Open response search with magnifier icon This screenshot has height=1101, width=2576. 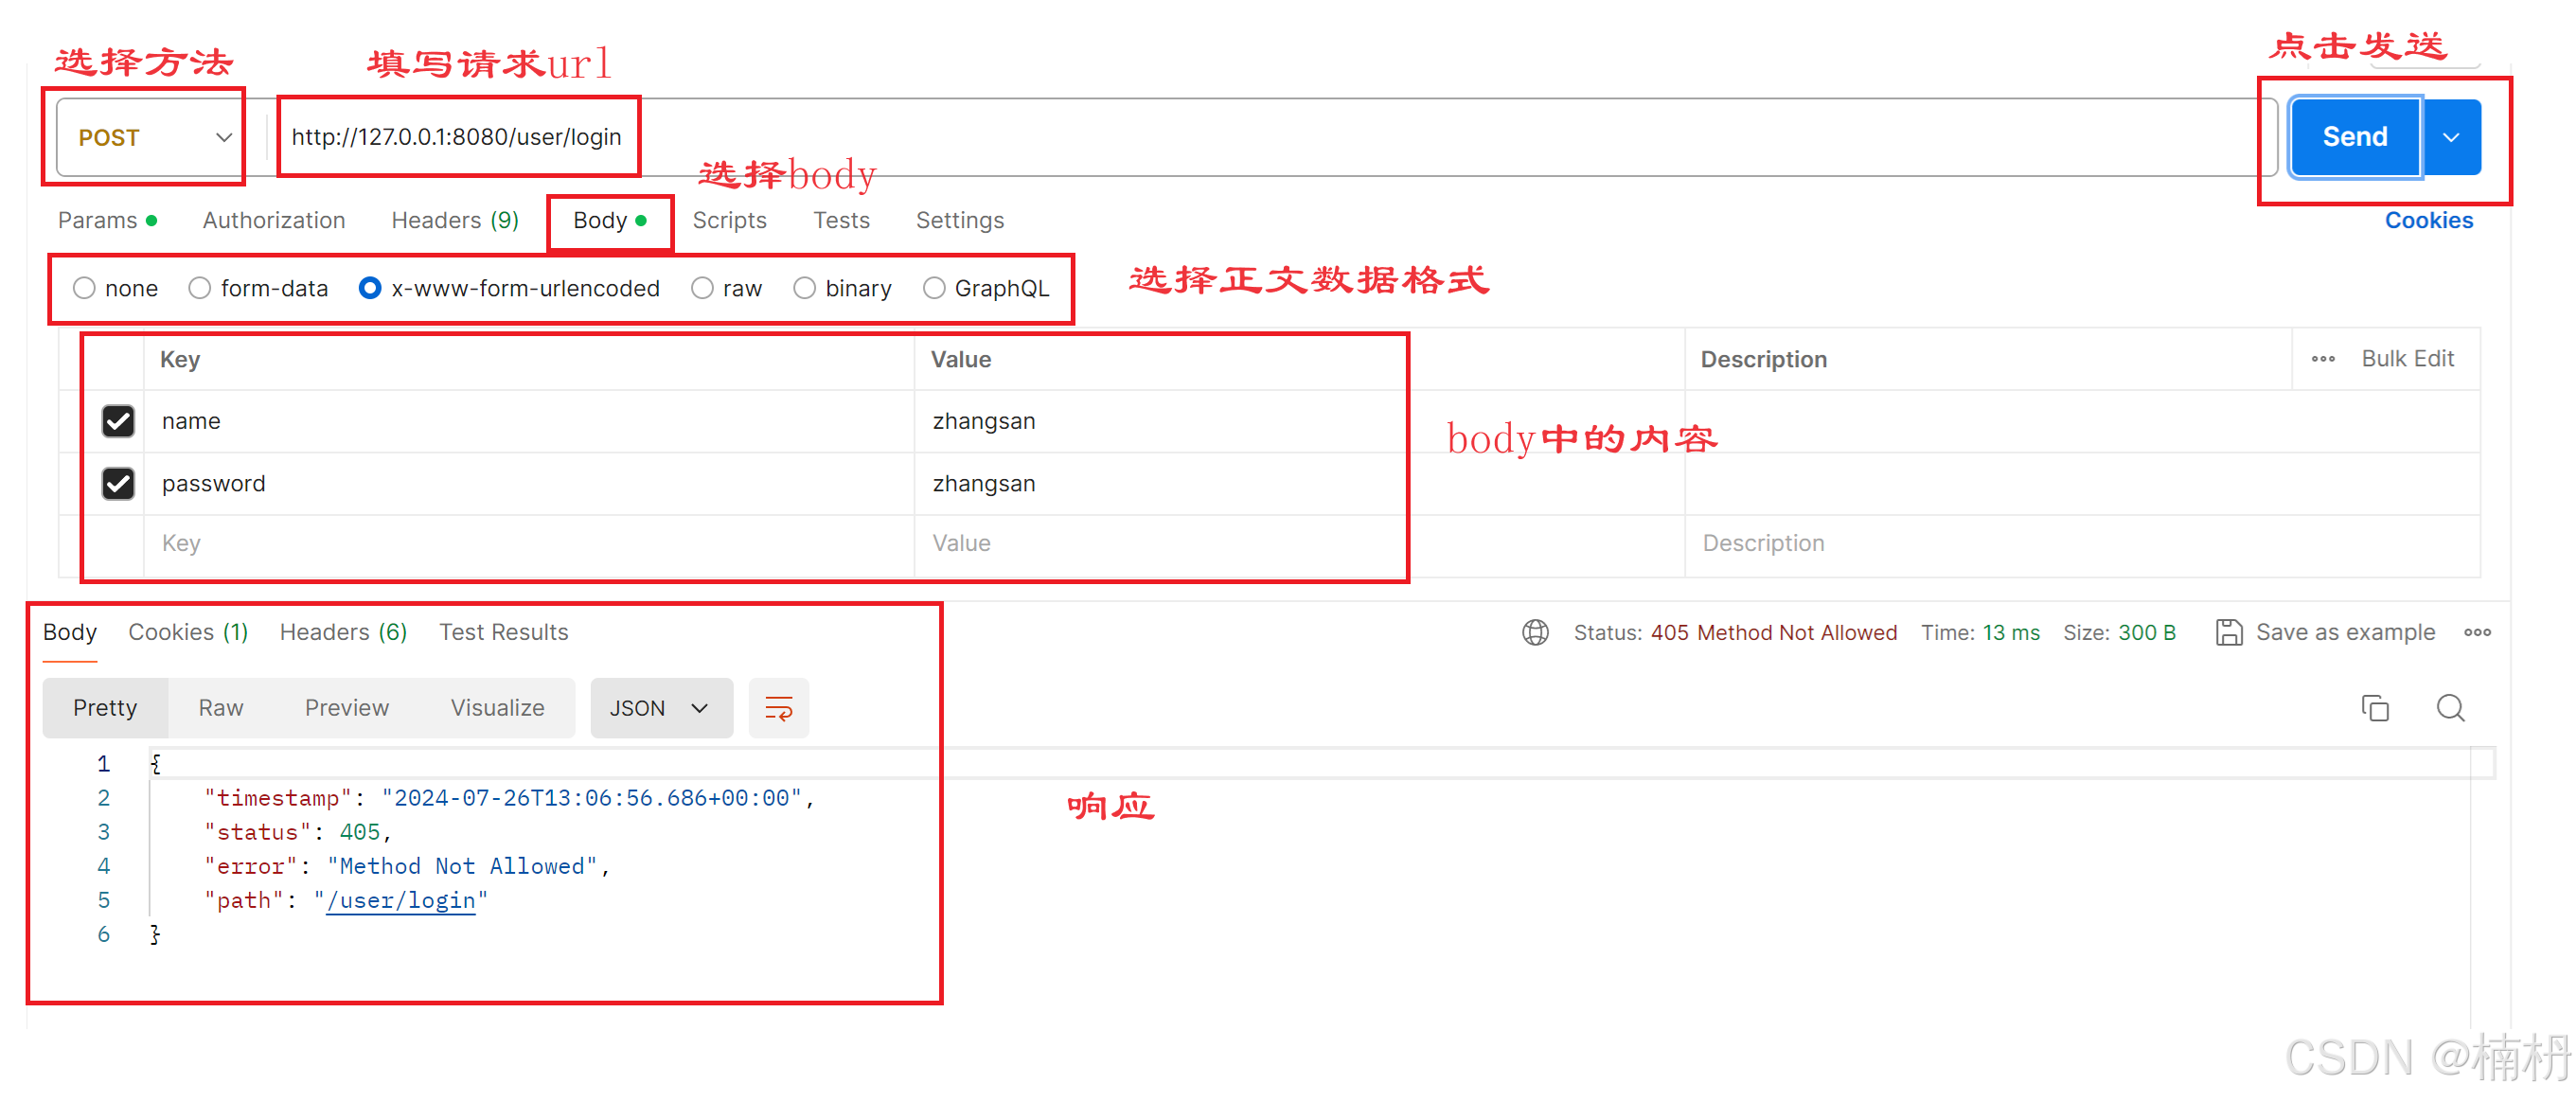[2449, 708]
